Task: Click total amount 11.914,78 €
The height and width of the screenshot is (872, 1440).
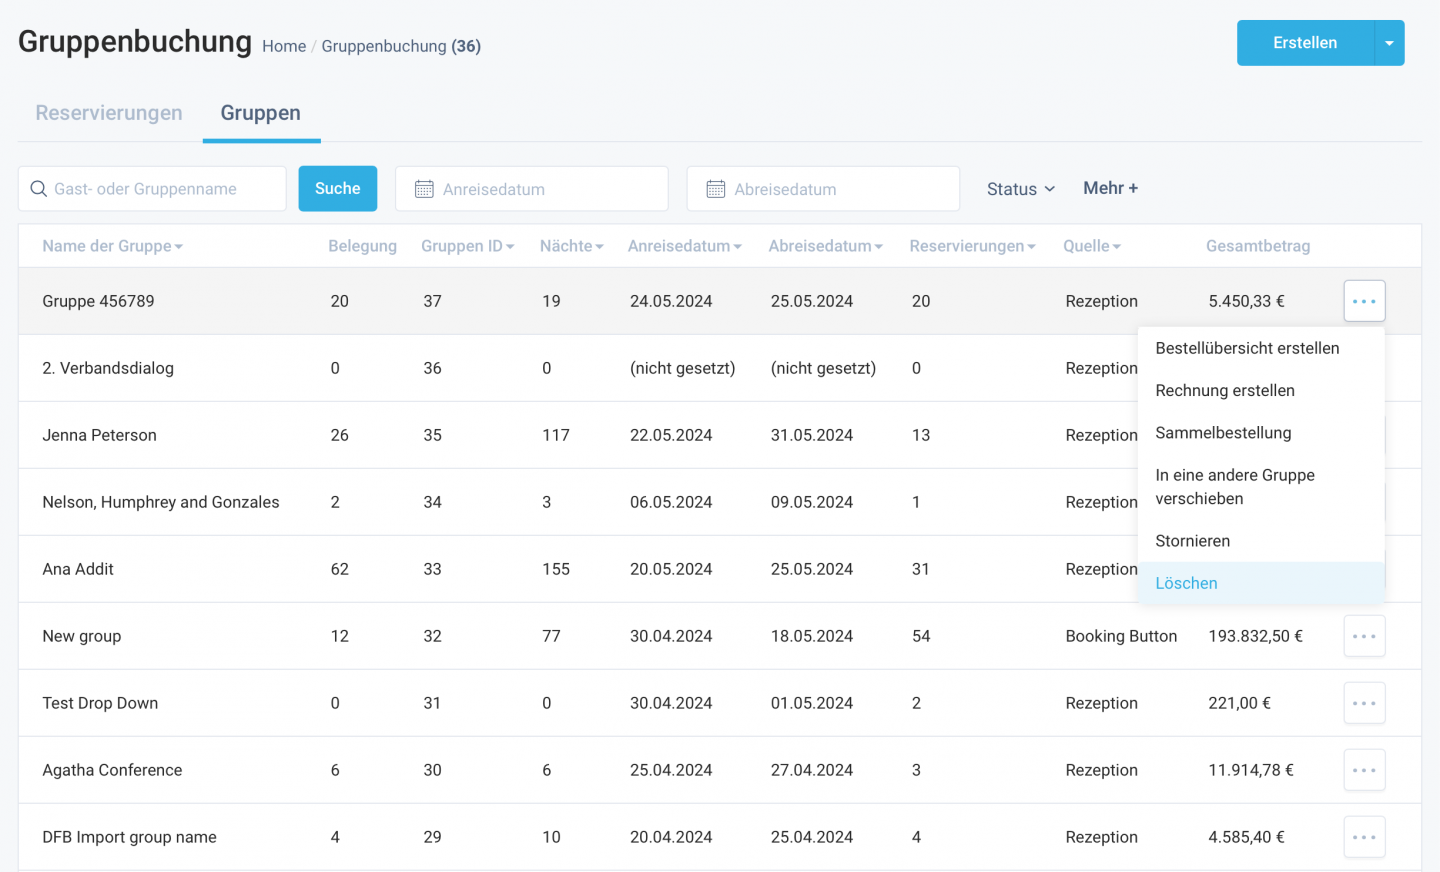Action: [1251, 770]
